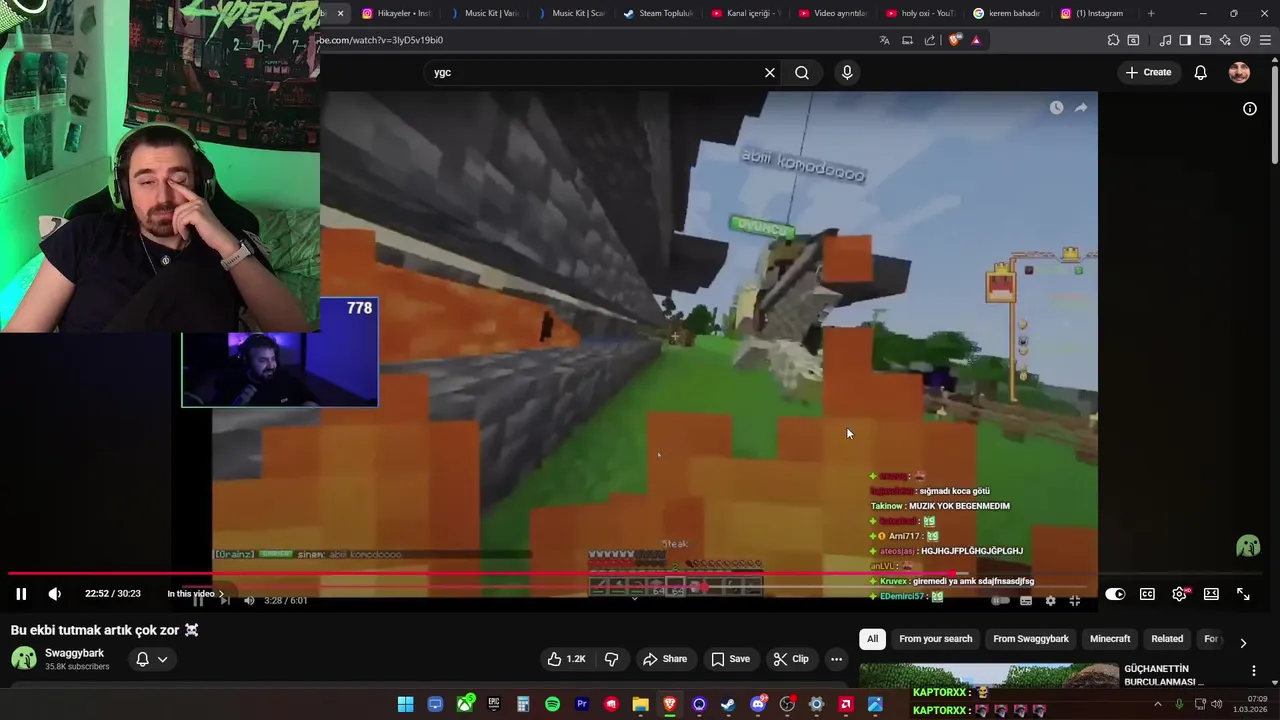Mute the video with the speaker icon
Image resolution: width=1280 pixels, height=720 pixels.
pyautogui.click(x=55, y=594)
